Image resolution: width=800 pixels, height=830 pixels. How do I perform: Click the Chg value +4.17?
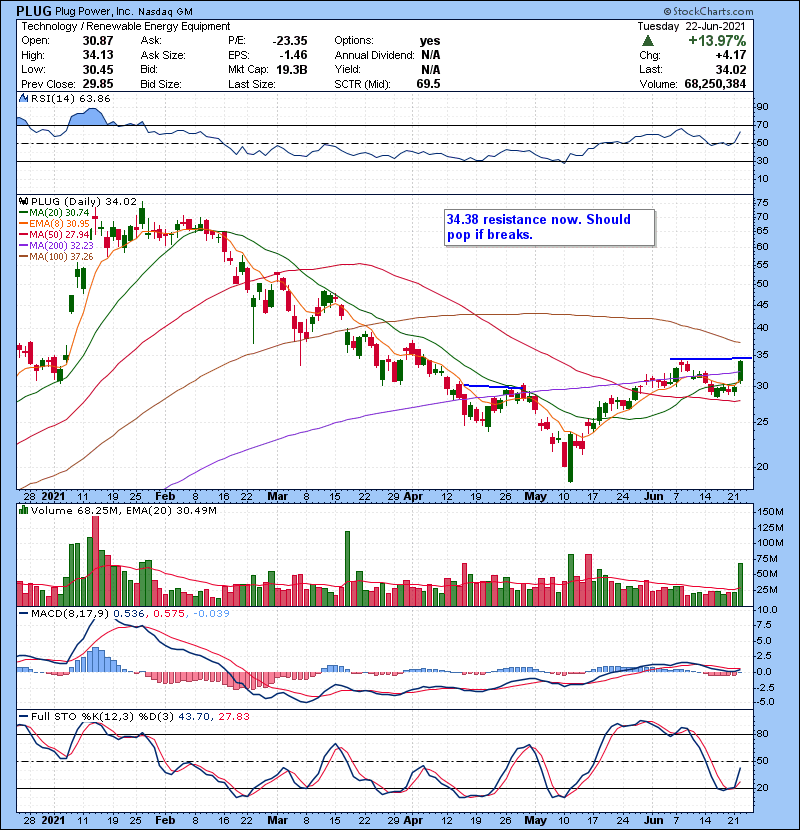click(x=731, y=55)
